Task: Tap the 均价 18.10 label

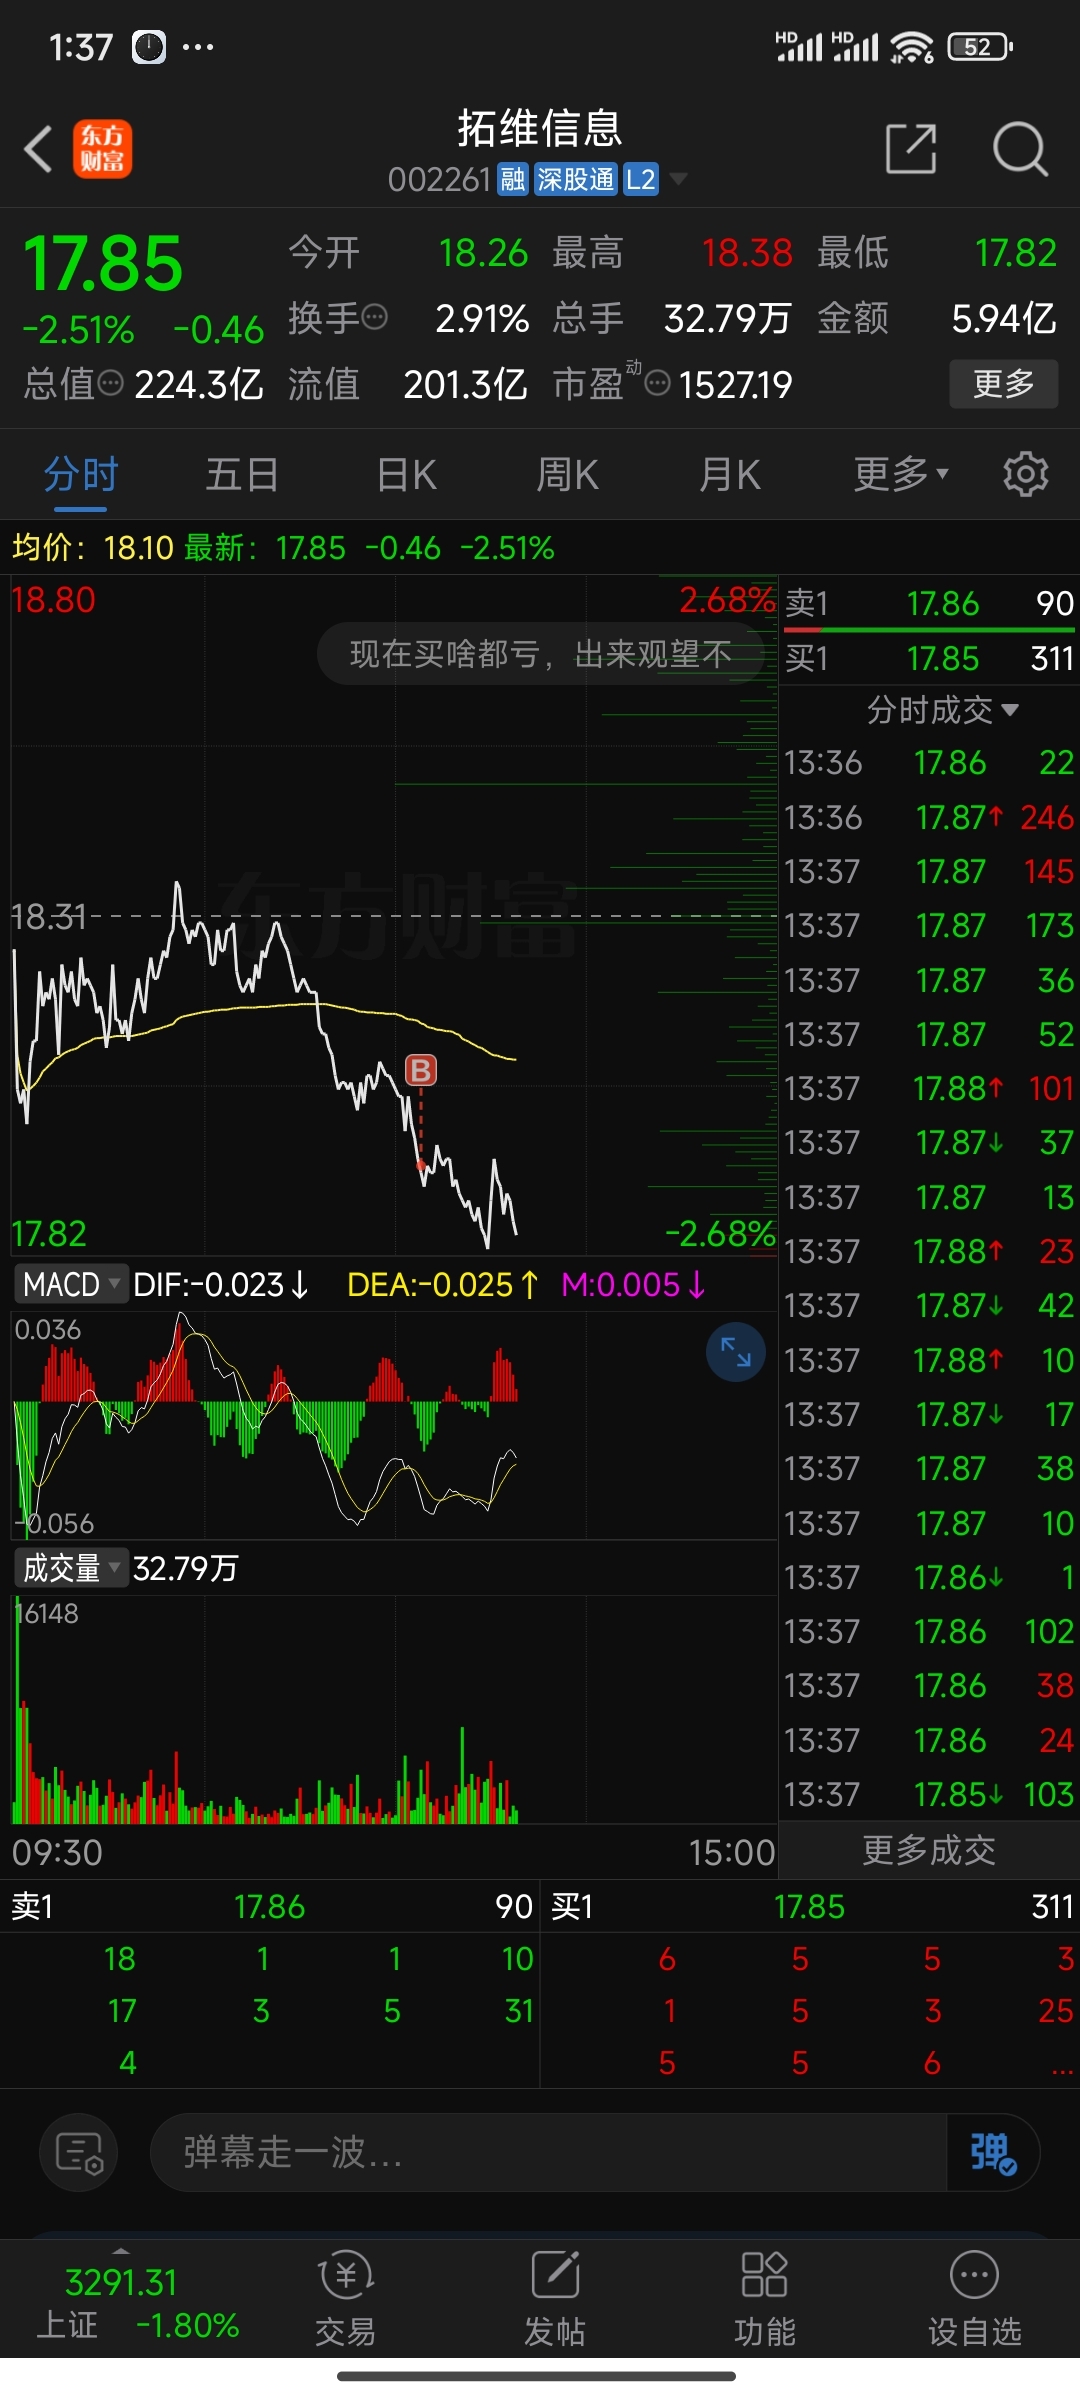Action: point(93,548)
